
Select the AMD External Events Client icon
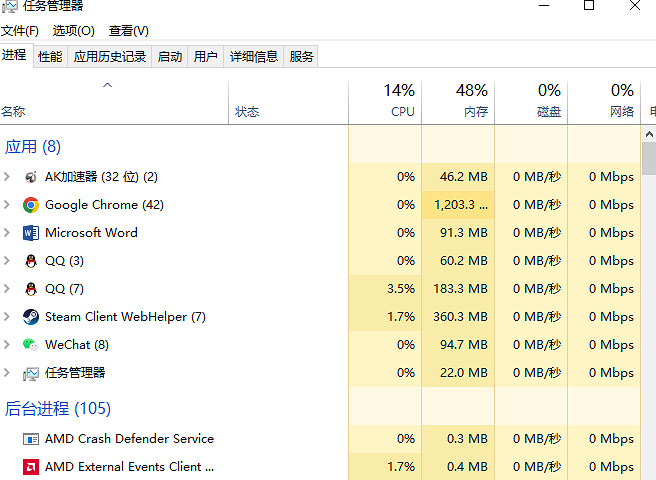pyautogui.click(x=31, y=467)
